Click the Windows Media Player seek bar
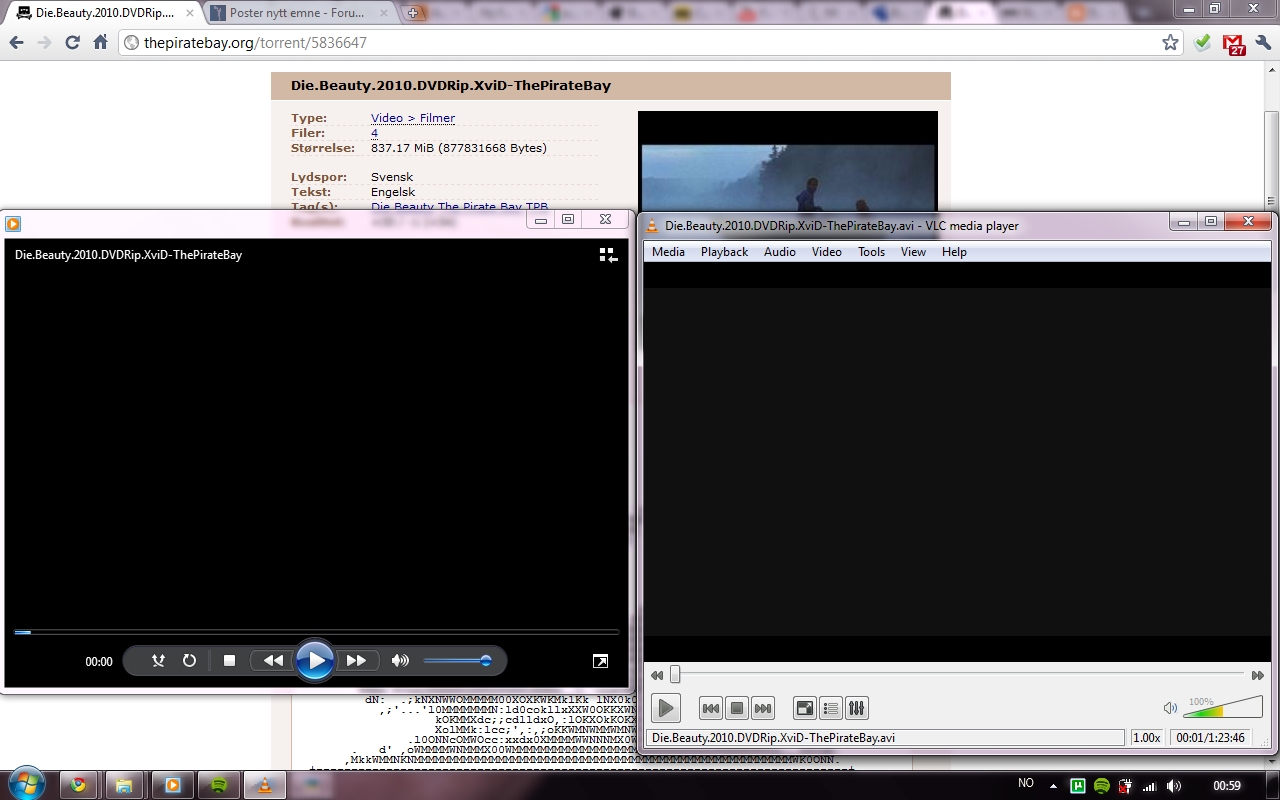 pyautogui.click(x=317, y=632)
